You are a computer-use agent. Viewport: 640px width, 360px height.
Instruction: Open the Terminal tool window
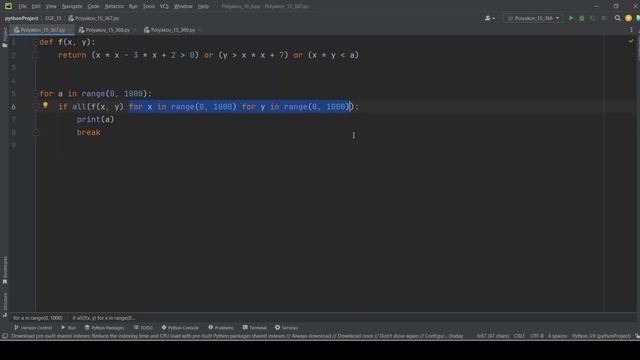[x=255, y=328]
